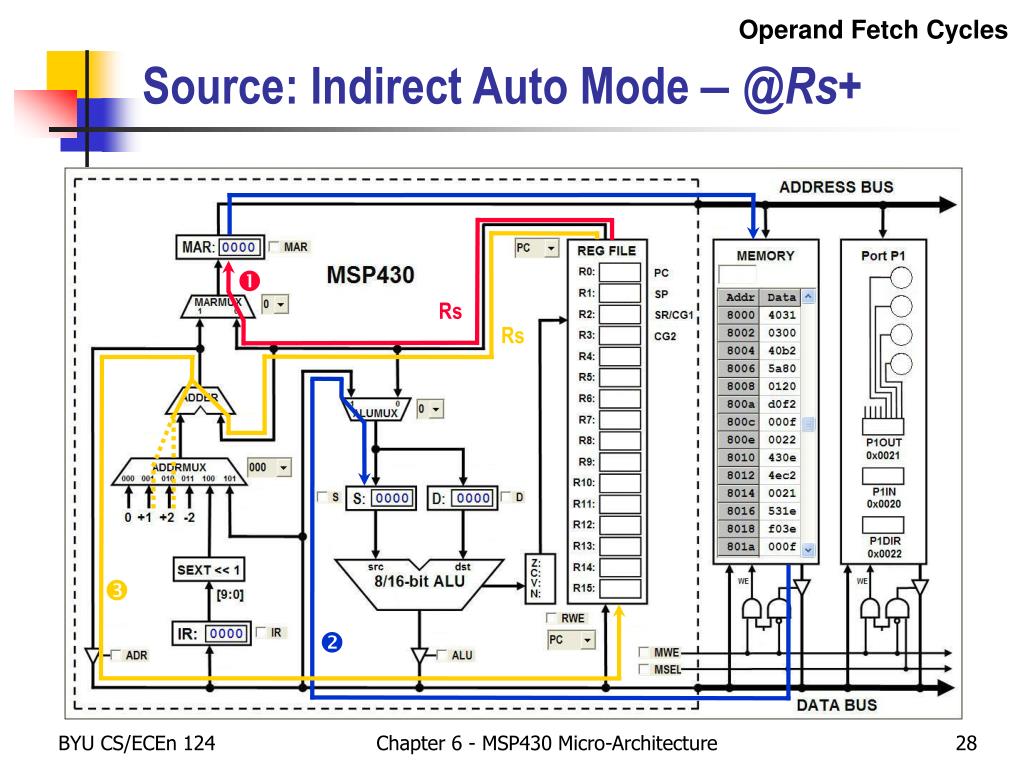Click the topmost Port P1 LED circle

tap(901, 277)
